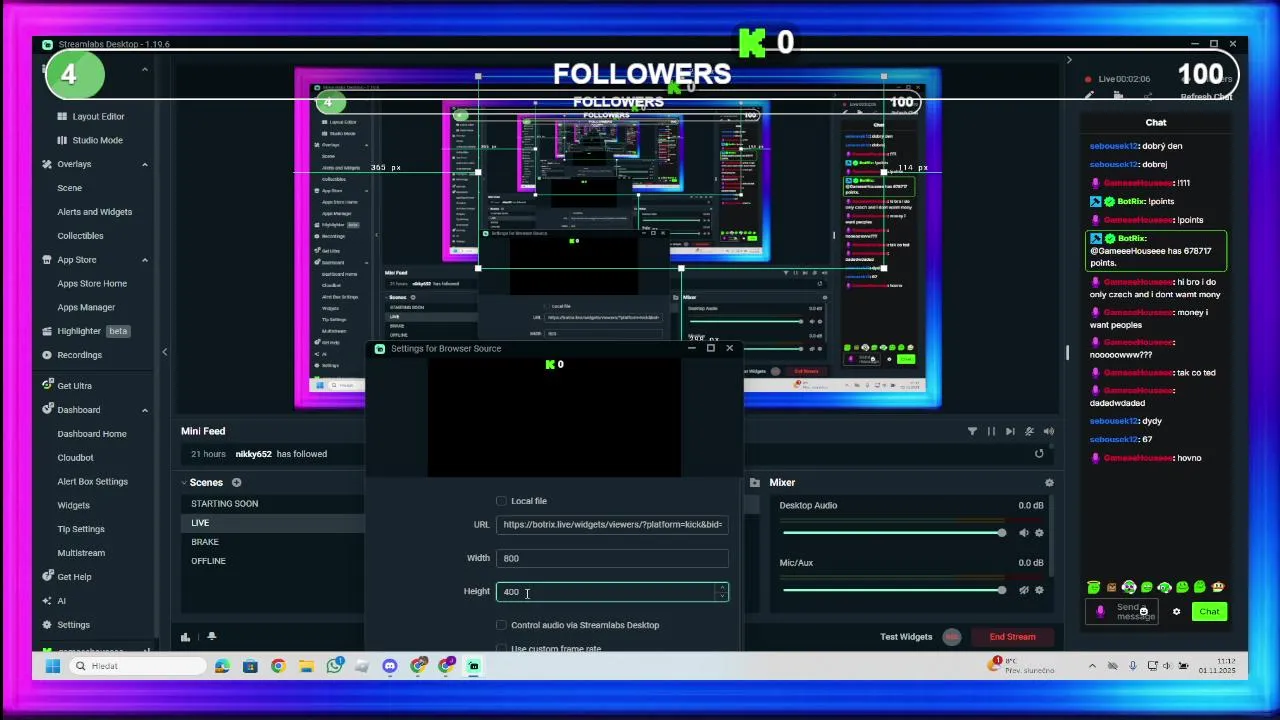Enable the Local file checkbox

coord(501,501)
